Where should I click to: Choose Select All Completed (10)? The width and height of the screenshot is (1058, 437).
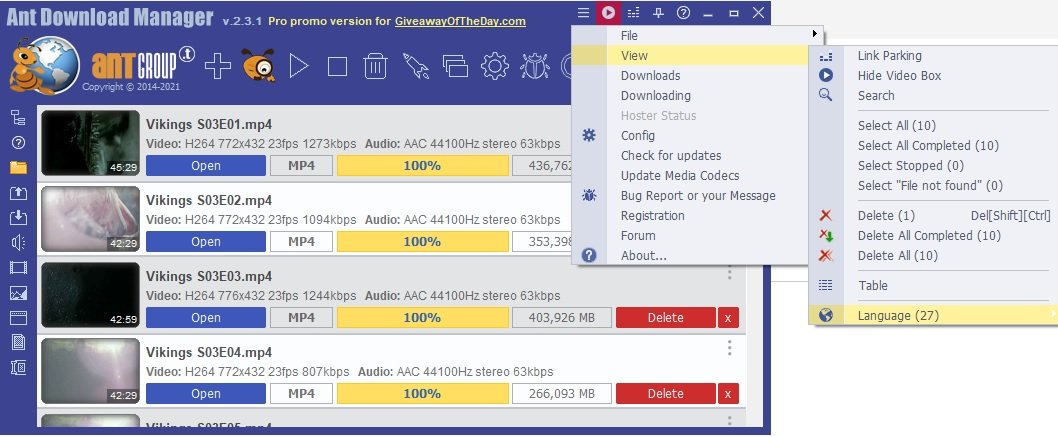(935, 146)
